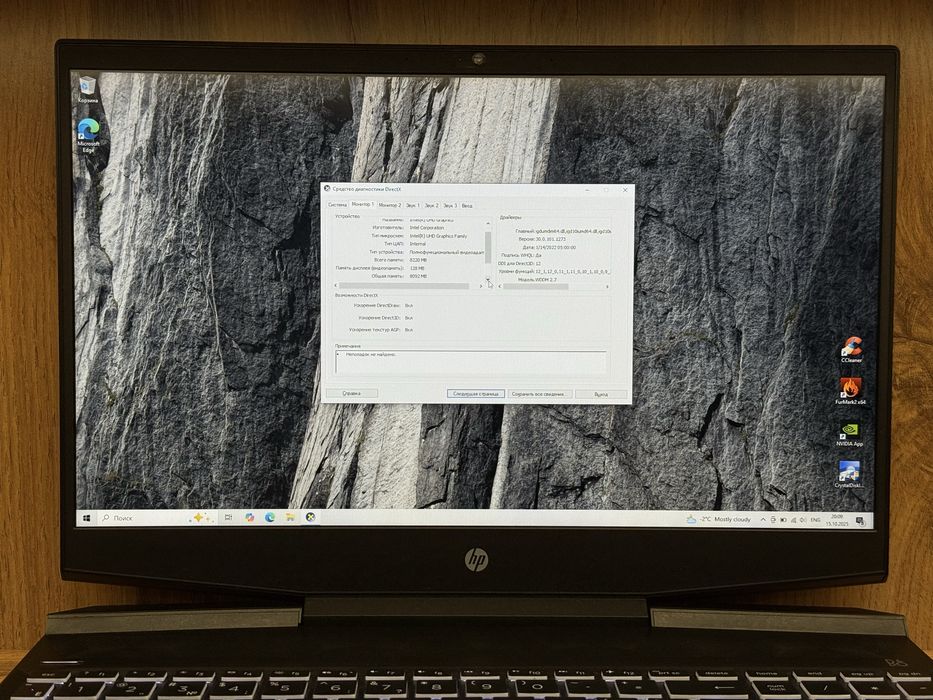Image resolution: width=933 pixels, height=700 pixels.
Task: Click the device list scroll-up arrow
Action: [488, 223]
